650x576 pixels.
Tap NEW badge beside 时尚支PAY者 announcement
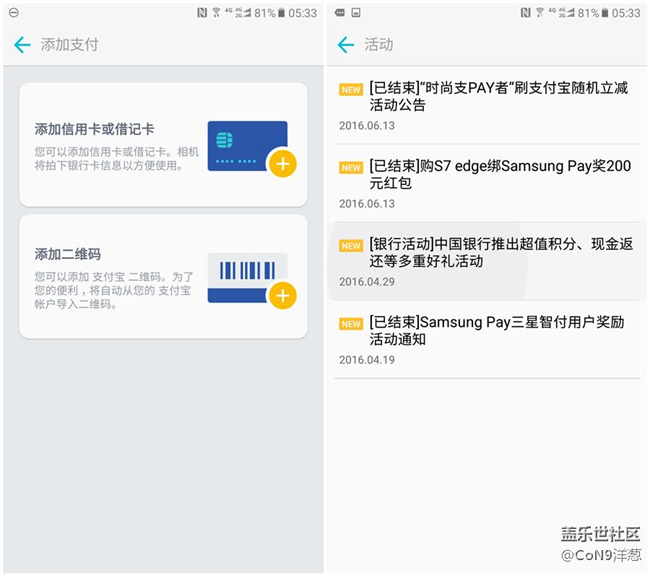(x=351, y=90)
